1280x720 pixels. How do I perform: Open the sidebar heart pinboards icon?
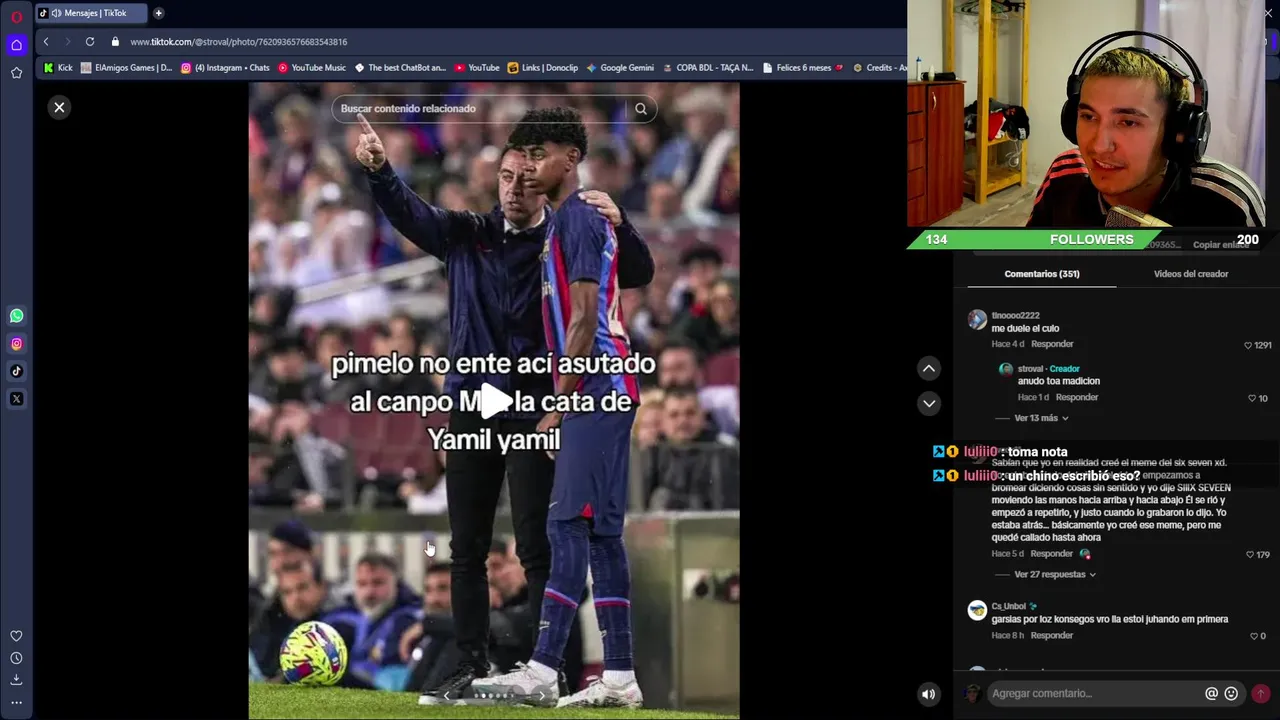[16, 636]
